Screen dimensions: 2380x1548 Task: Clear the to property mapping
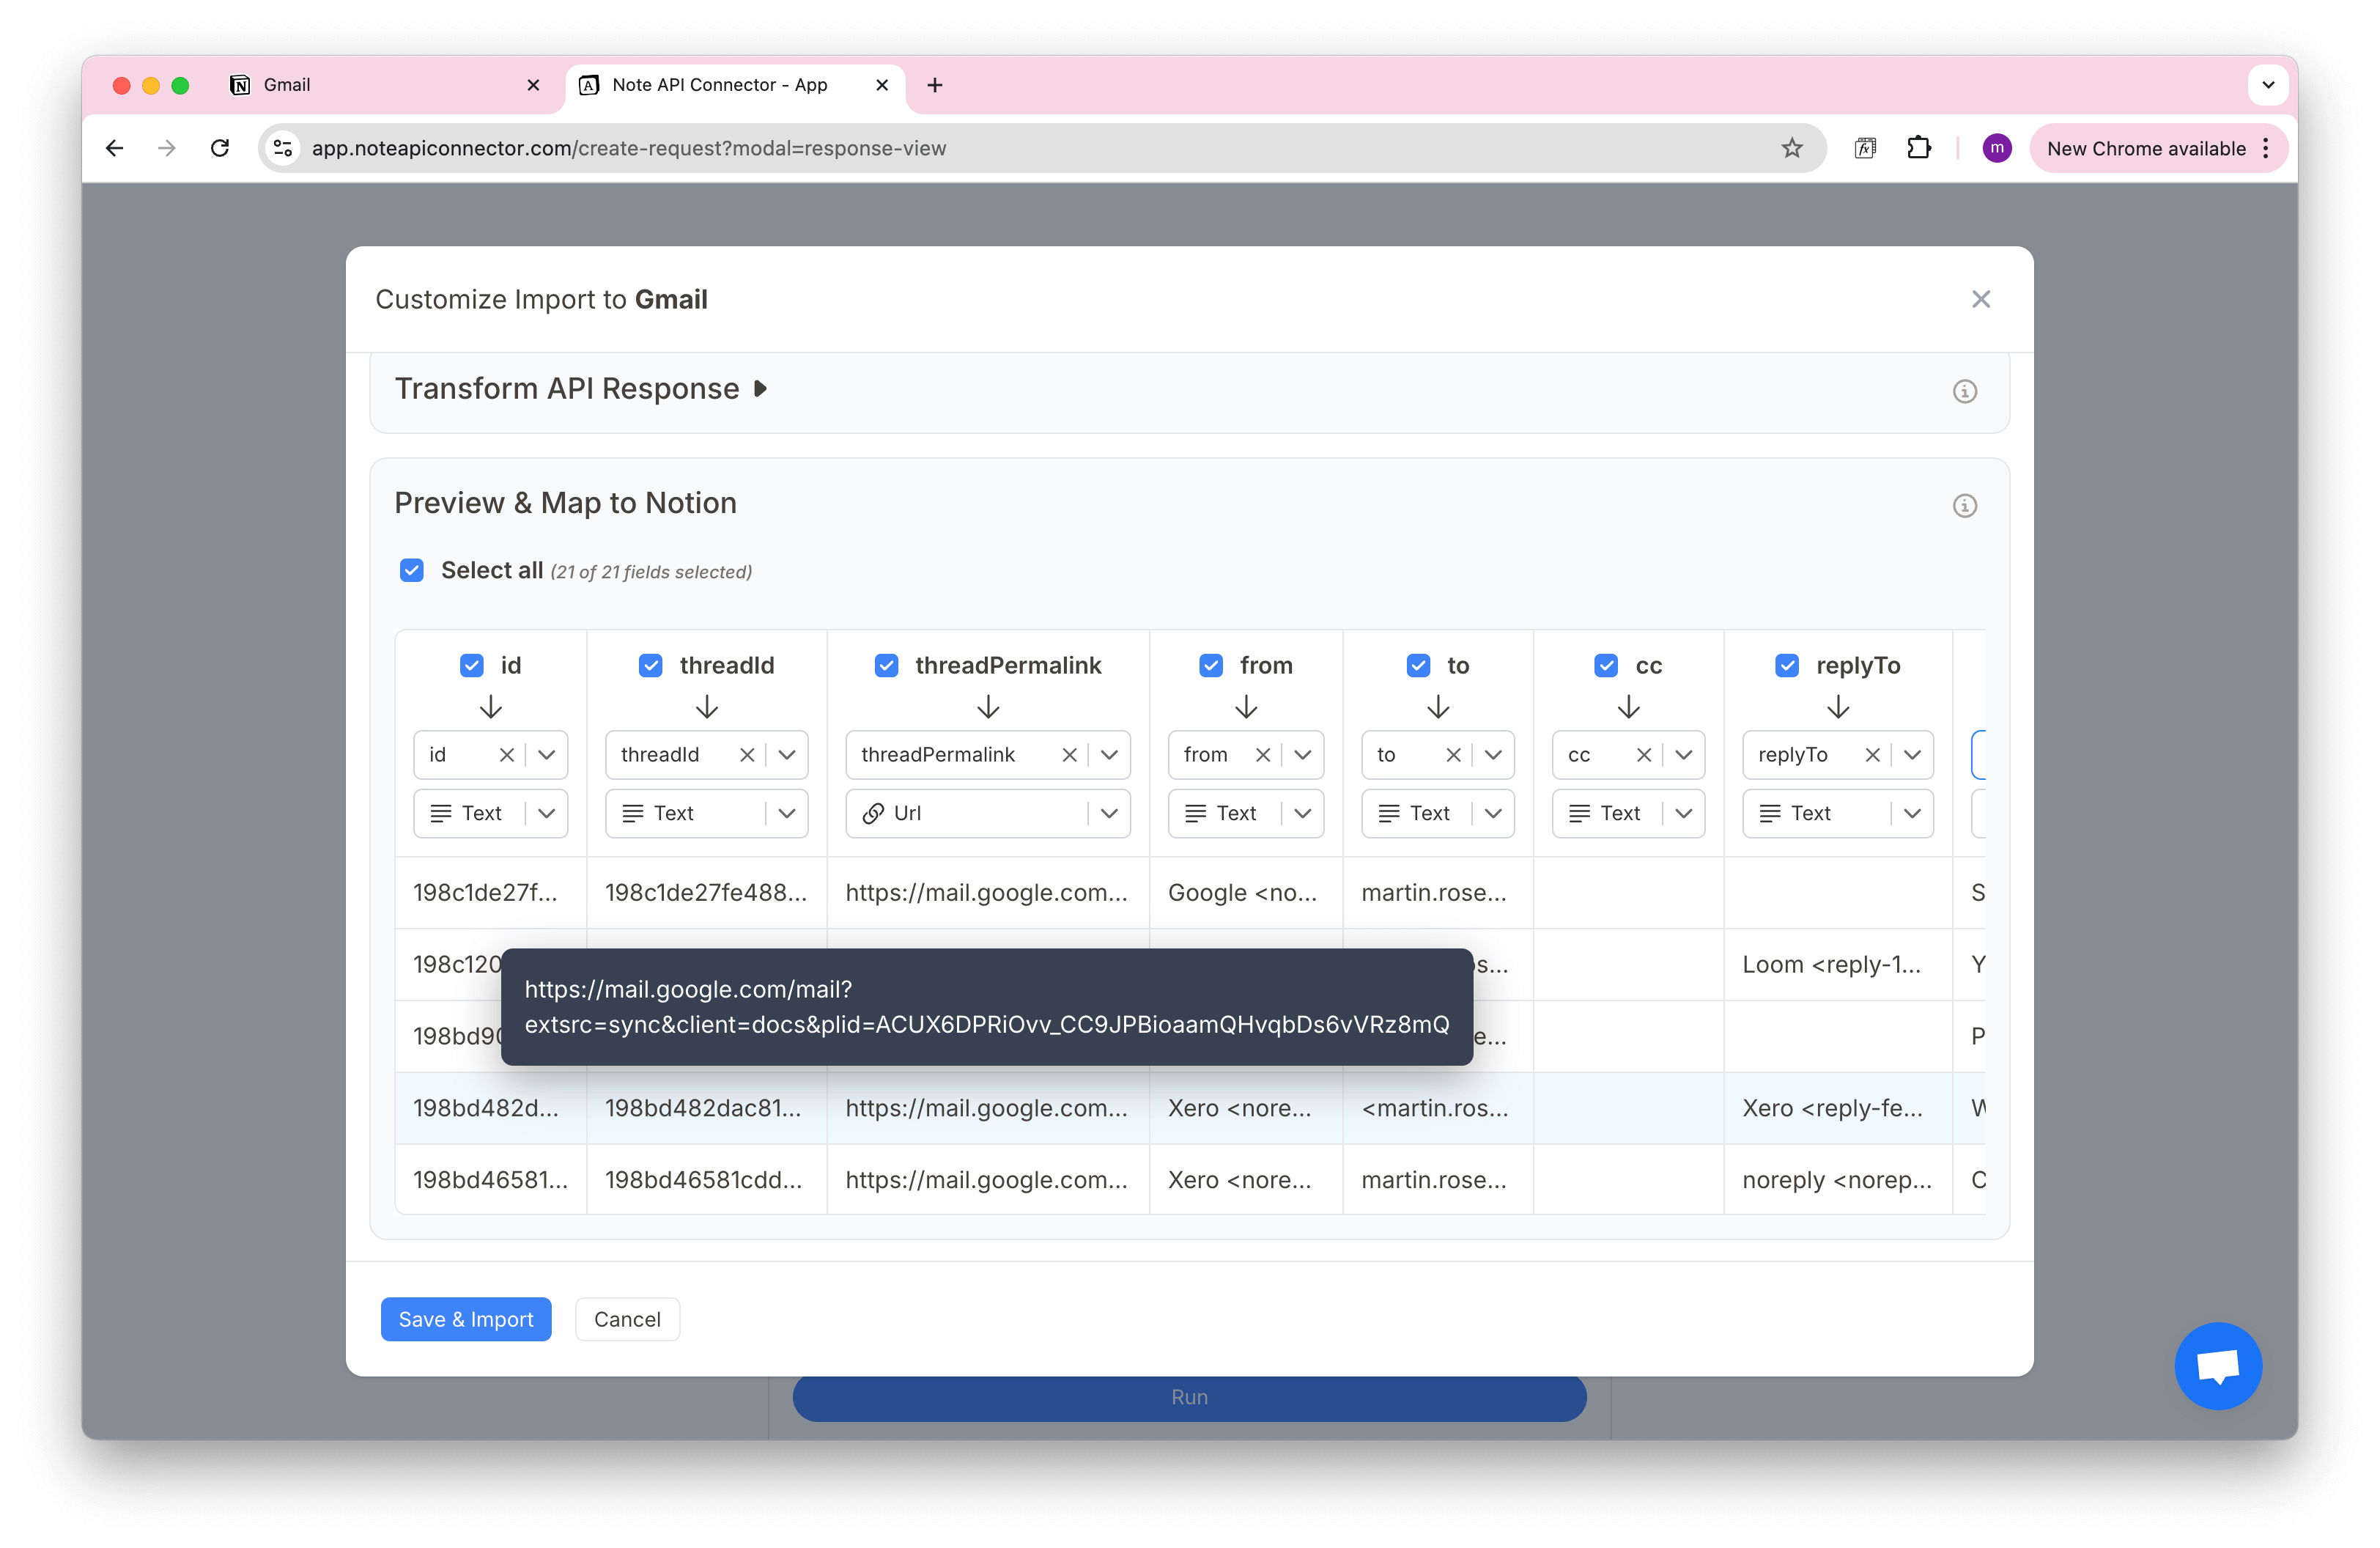click(1453, 755)
